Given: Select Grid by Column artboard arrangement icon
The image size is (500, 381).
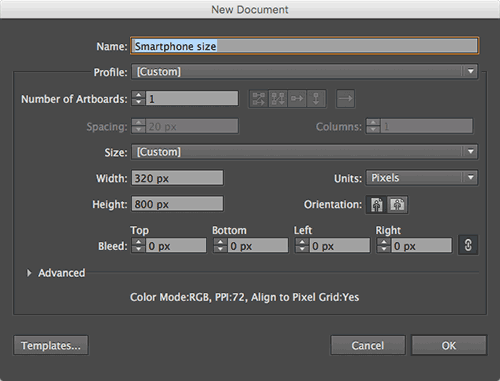Looking at the screenshot, I should (278, 99).
